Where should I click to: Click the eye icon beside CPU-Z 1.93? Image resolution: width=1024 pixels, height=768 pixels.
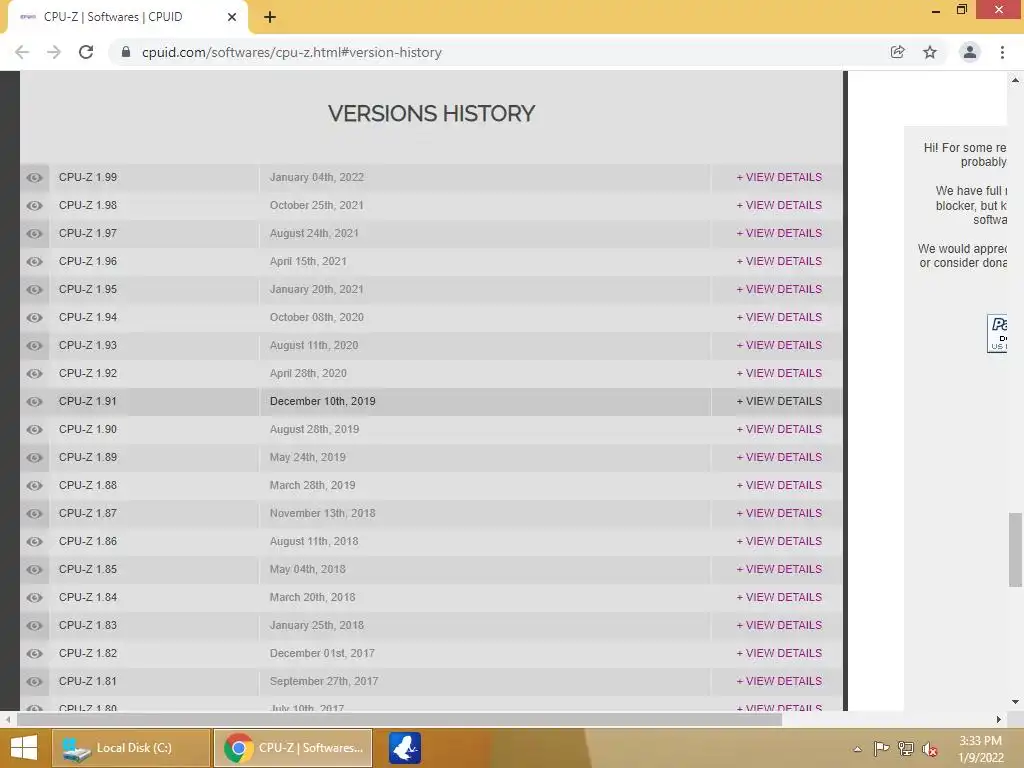click(x=35, y=346)
